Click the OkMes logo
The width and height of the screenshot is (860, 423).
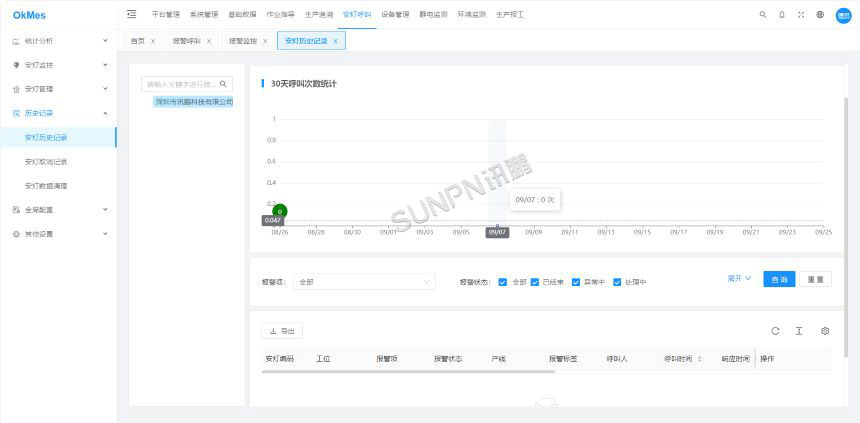pos(29,15)
